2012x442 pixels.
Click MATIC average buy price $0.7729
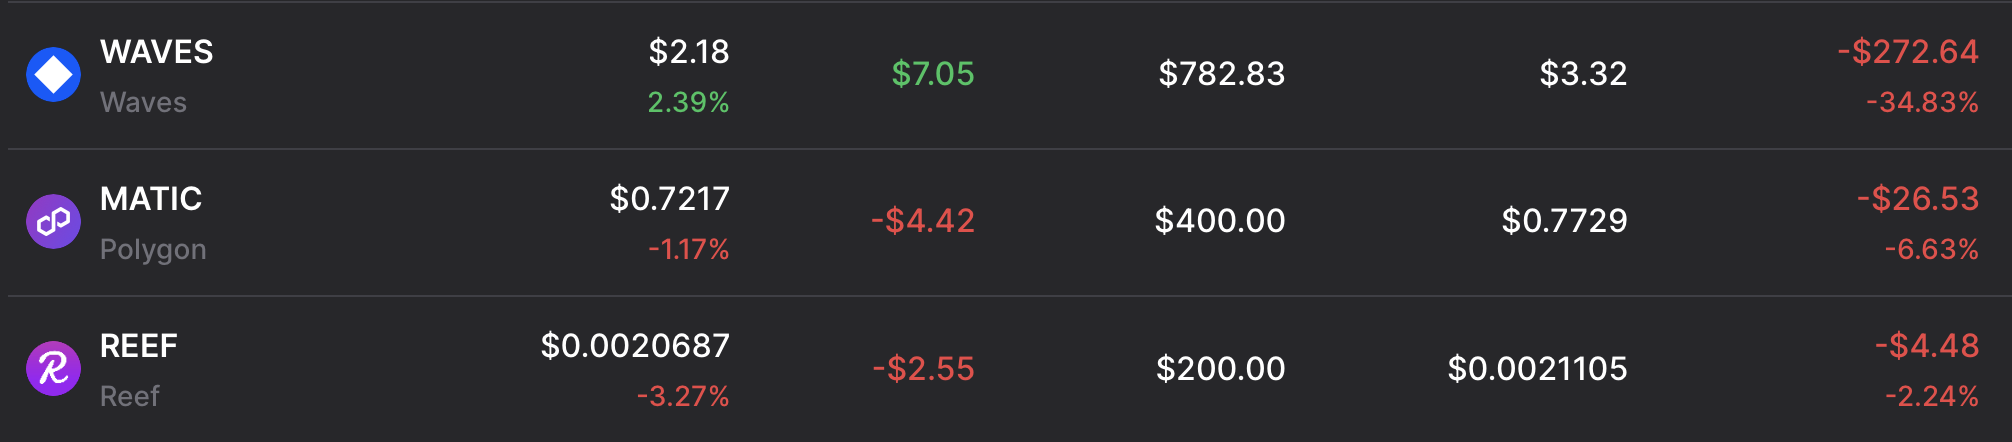[1564, 221]
